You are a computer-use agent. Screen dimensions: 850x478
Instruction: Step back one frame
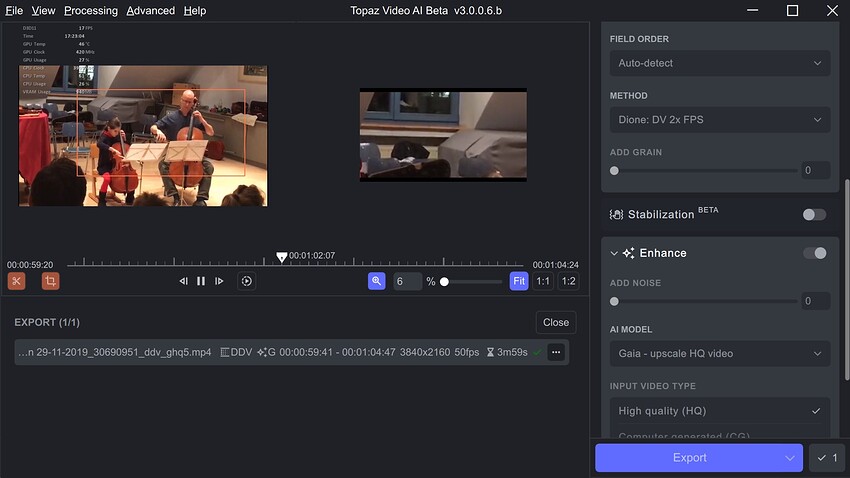coord(183,281)
